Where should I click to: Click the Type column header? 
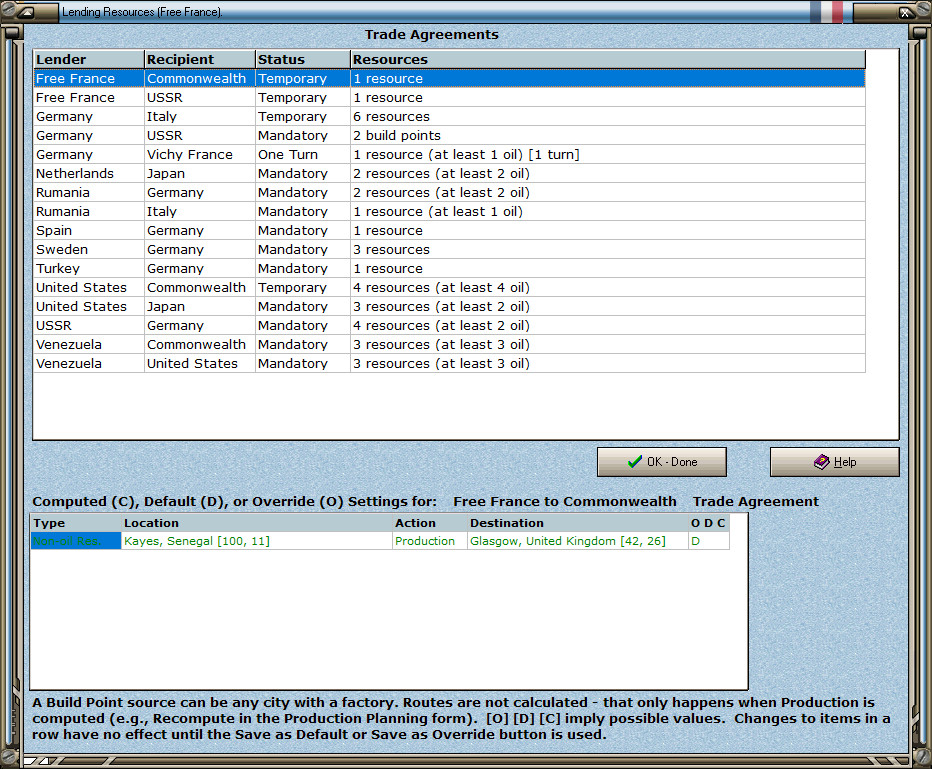click(75, 523)
